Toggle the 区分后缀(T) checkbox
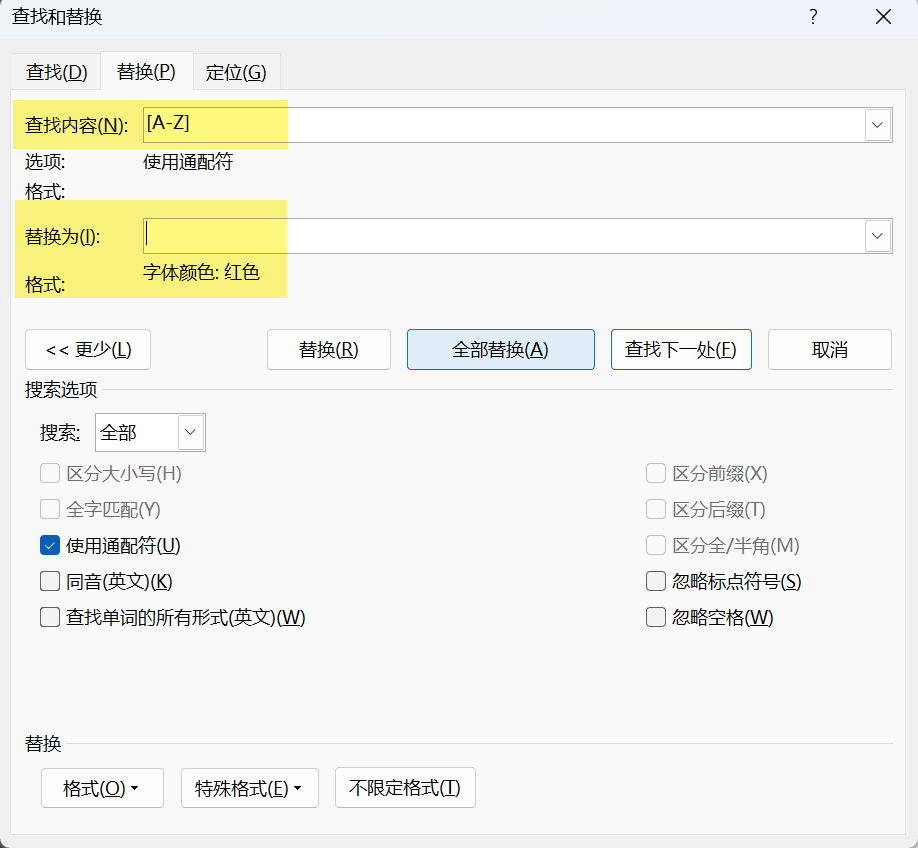The image size is (918, 848). click(x=656, y=510)
